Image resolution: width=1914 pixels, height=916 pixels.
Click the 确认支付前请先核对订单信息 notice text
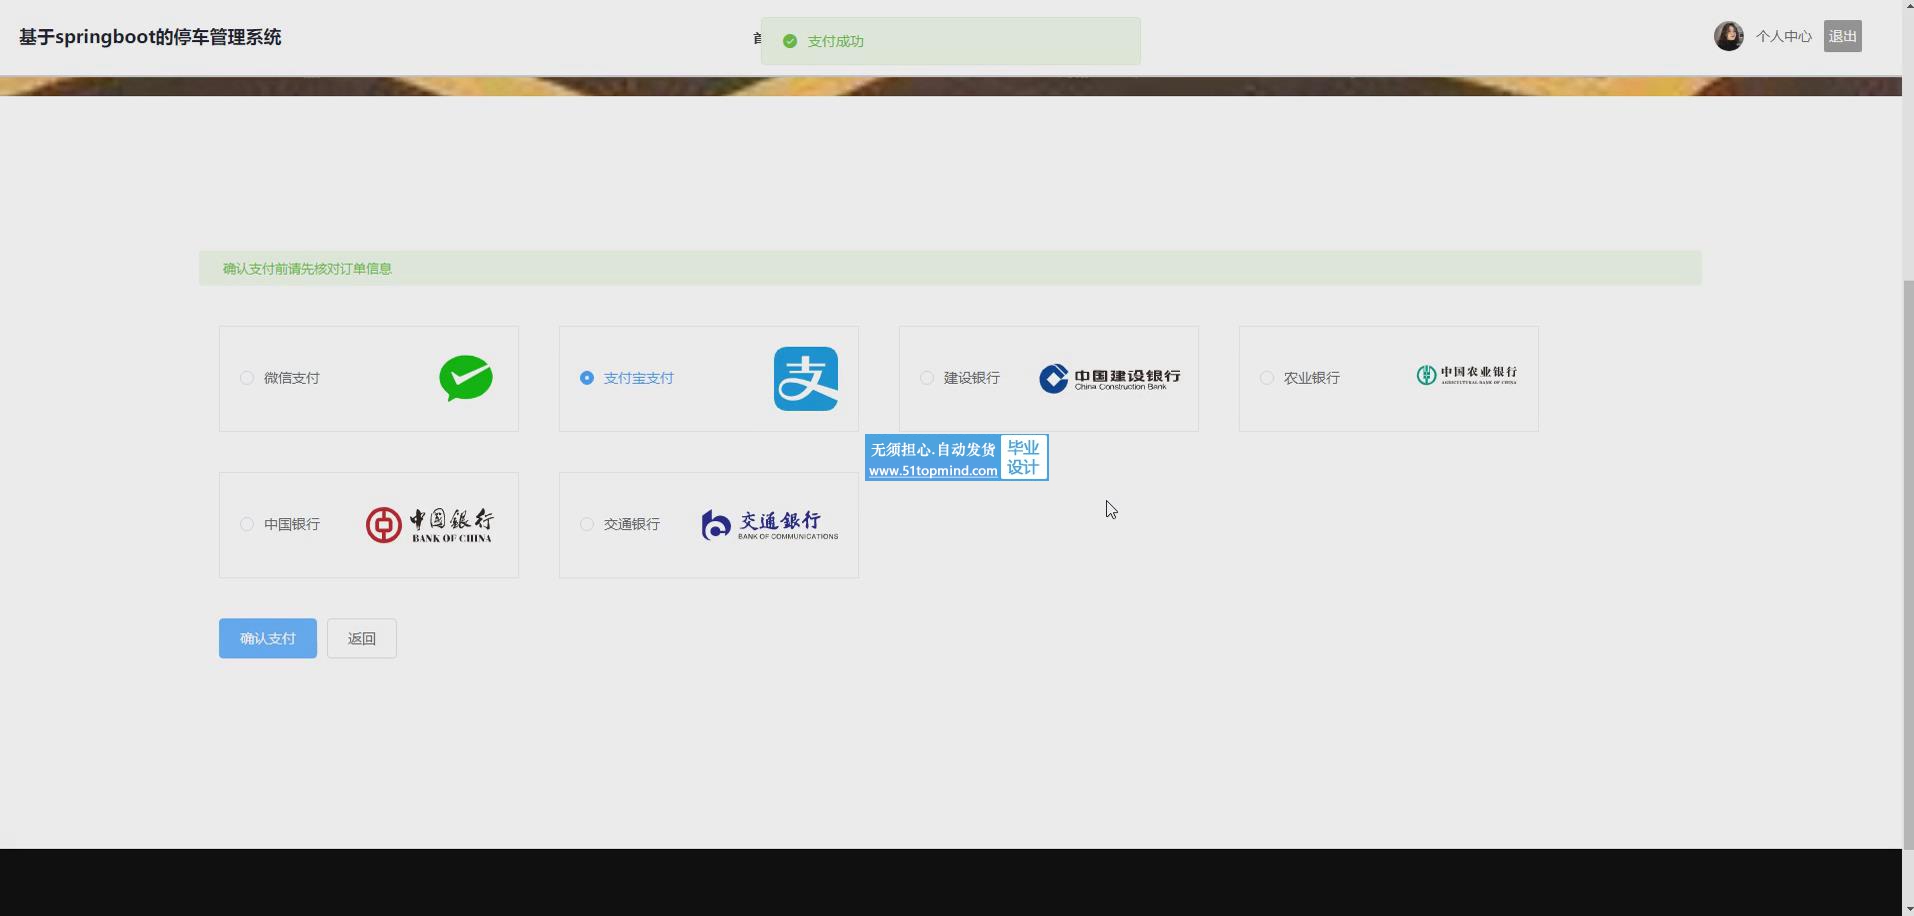307,268
